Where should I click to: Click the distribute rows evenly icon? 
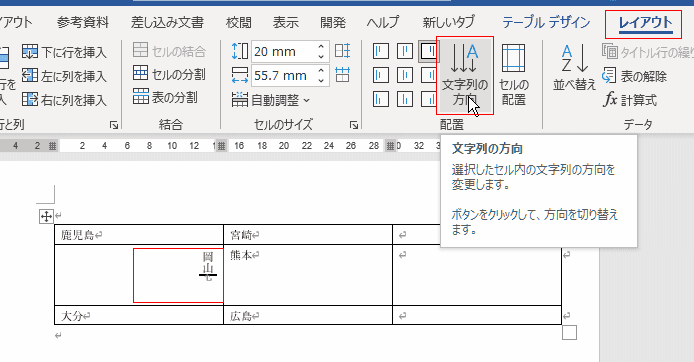pyautogui.click(x=343, y=51)
